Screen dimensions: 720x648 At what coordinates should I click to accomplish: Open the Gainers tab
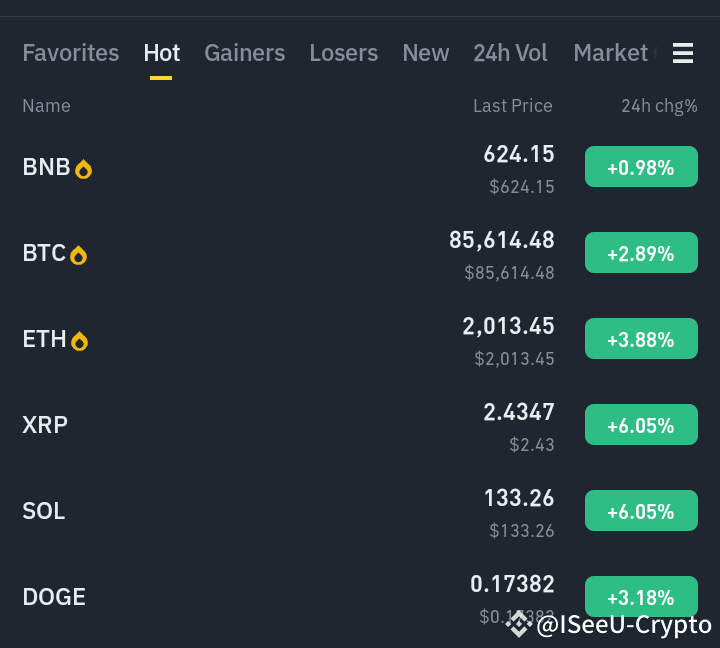245,53
